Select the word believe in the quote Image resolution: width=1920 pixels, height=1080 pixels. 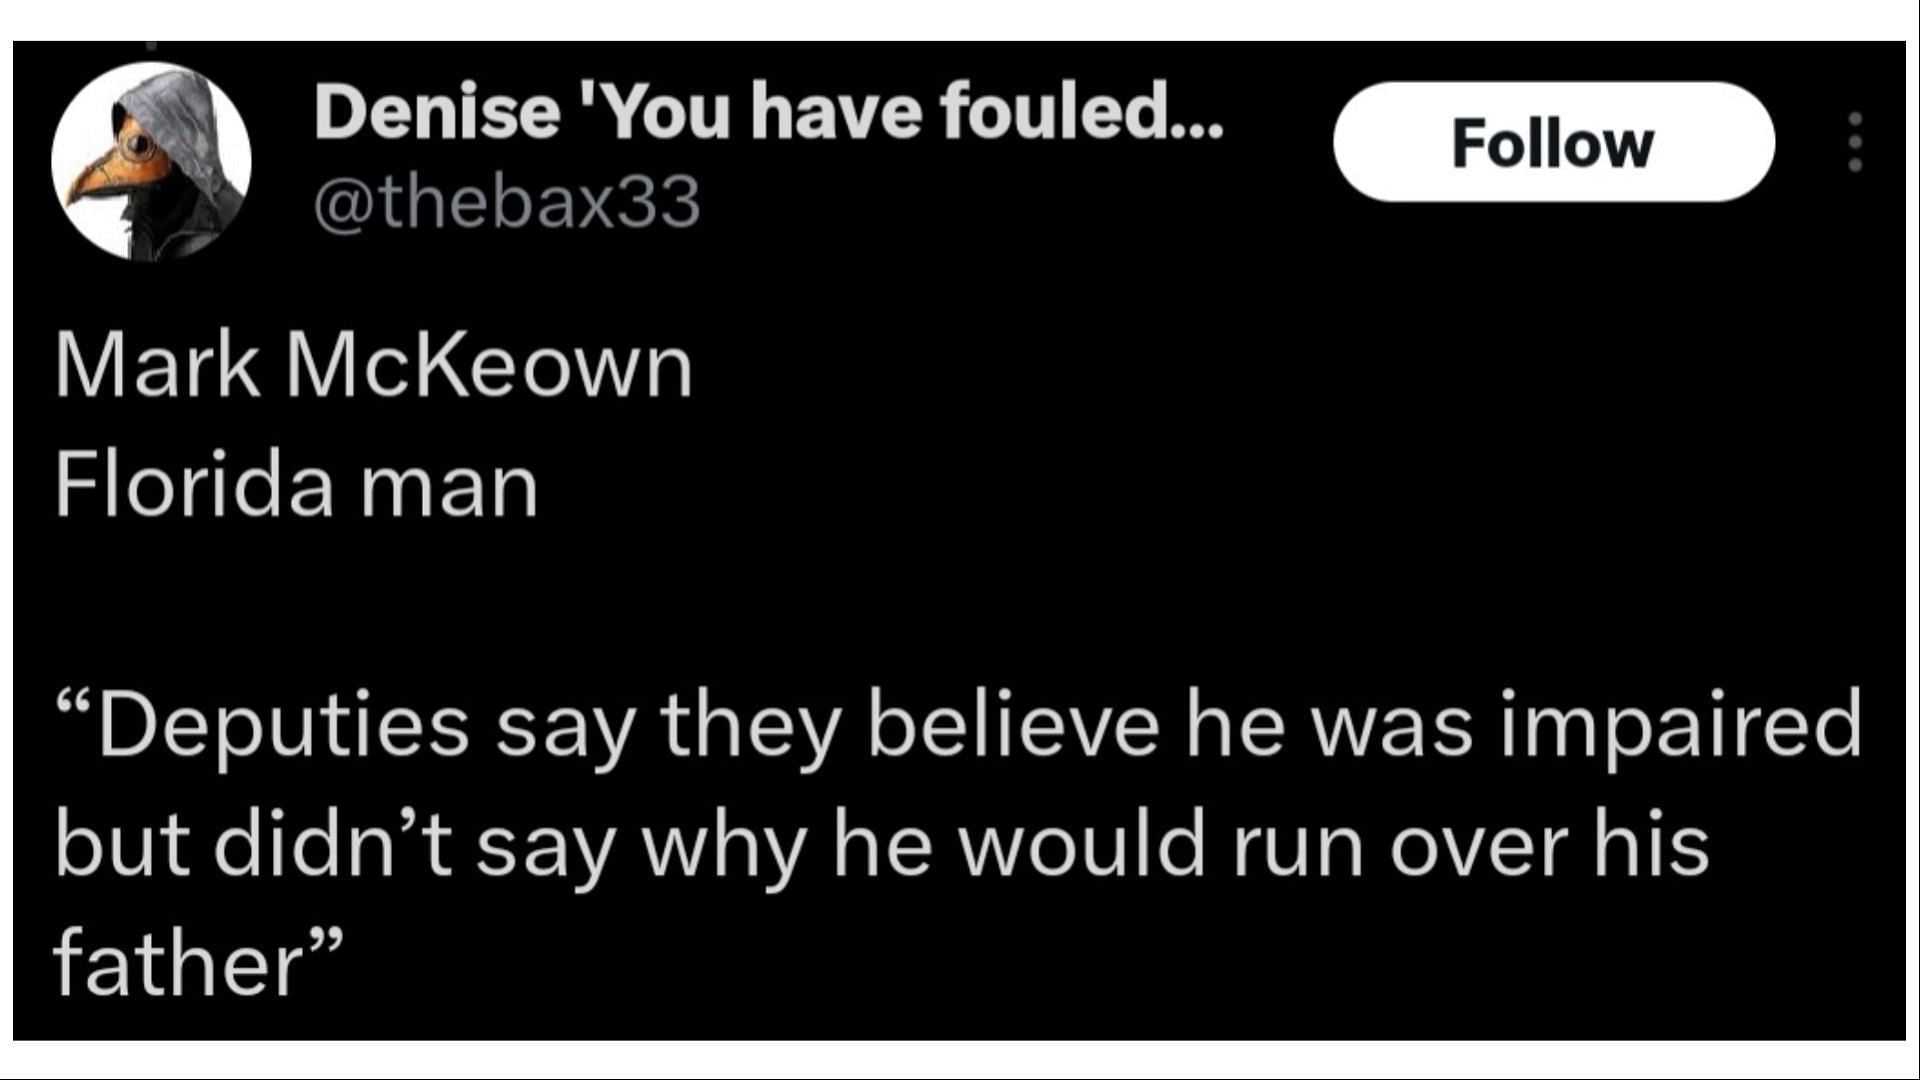[x=1013, y=724]
